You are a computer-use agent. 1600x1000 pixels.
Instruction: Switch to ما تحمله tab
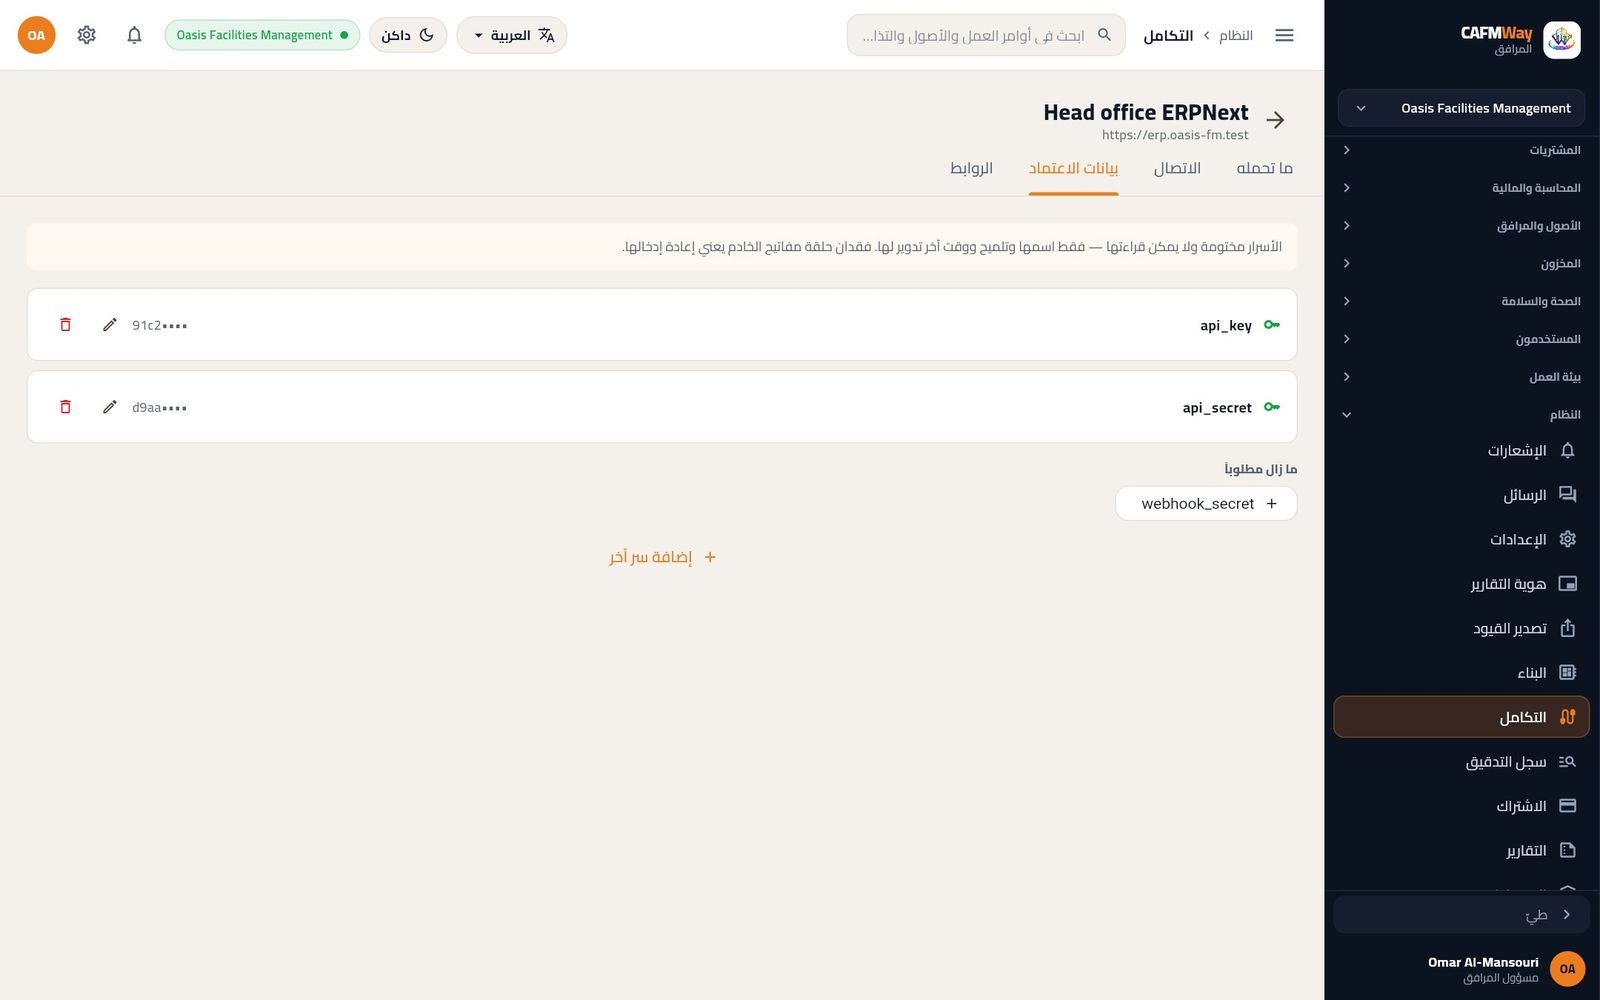[1265, 168]
